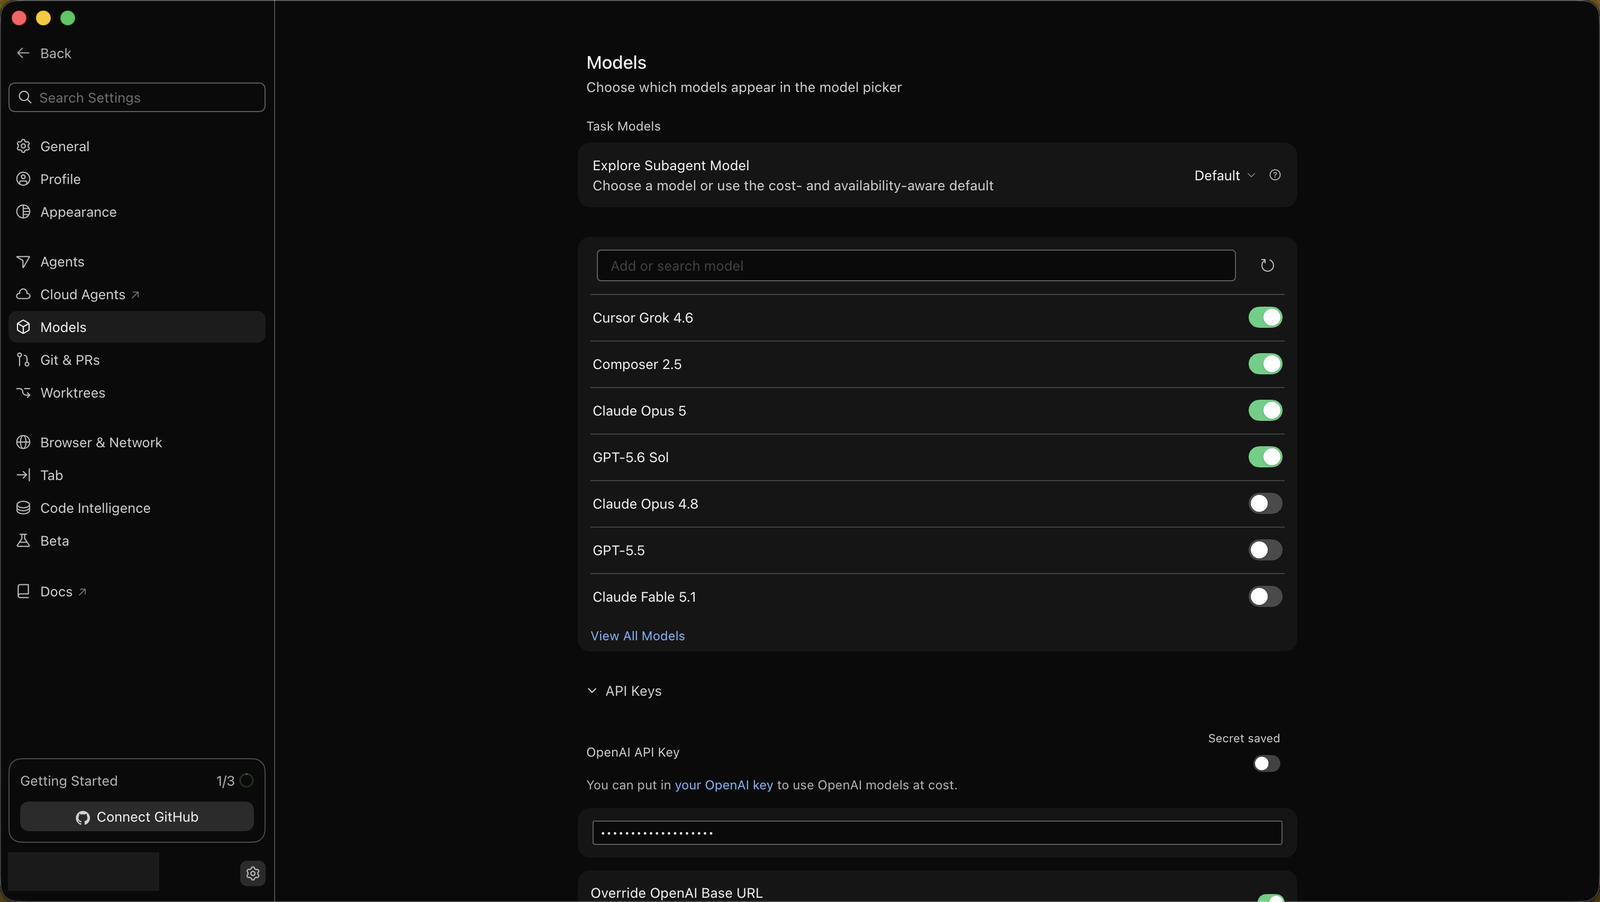The width and height of the screenshot is (1600, 902).
Task: Open Code Intelligence settings
Action: tap(137, 508)
